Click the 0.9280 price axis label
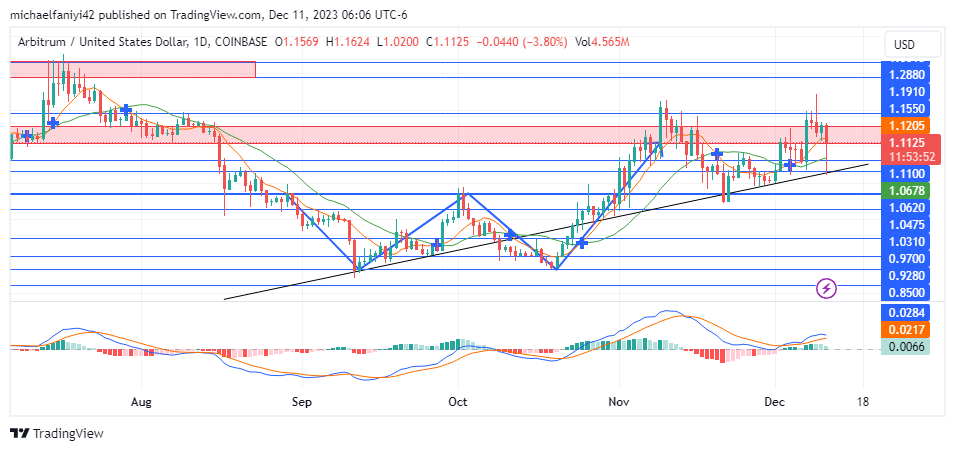This screenshot has height=451, width=955. point(907,275)
